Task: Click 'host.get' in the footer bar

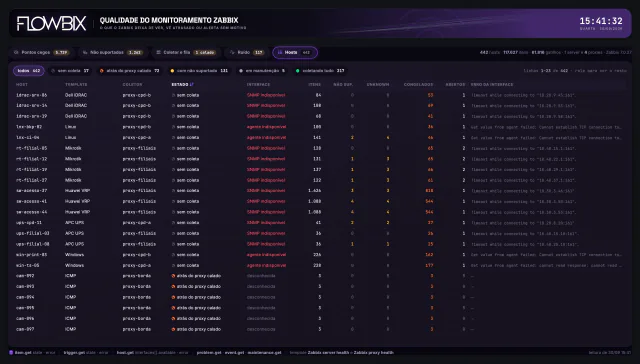Action: [125, 353]
